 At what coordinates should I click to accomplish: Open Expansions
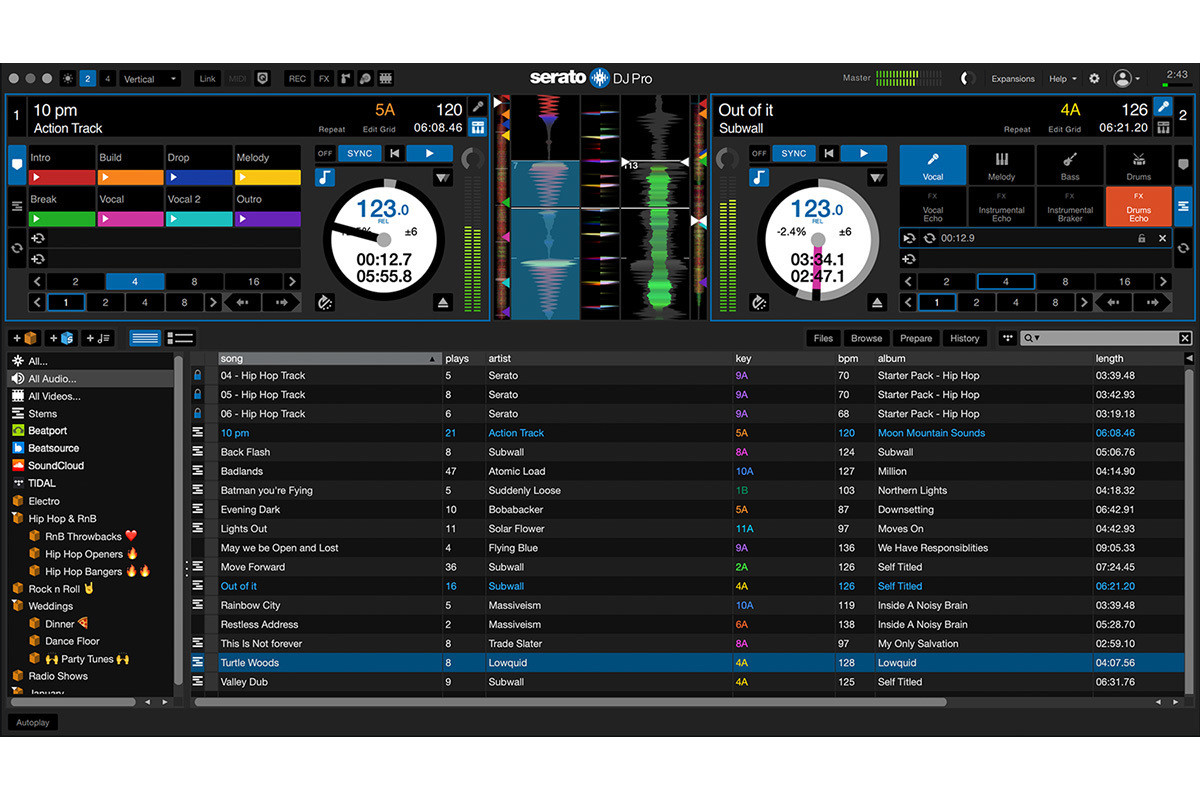[1013, 78]
